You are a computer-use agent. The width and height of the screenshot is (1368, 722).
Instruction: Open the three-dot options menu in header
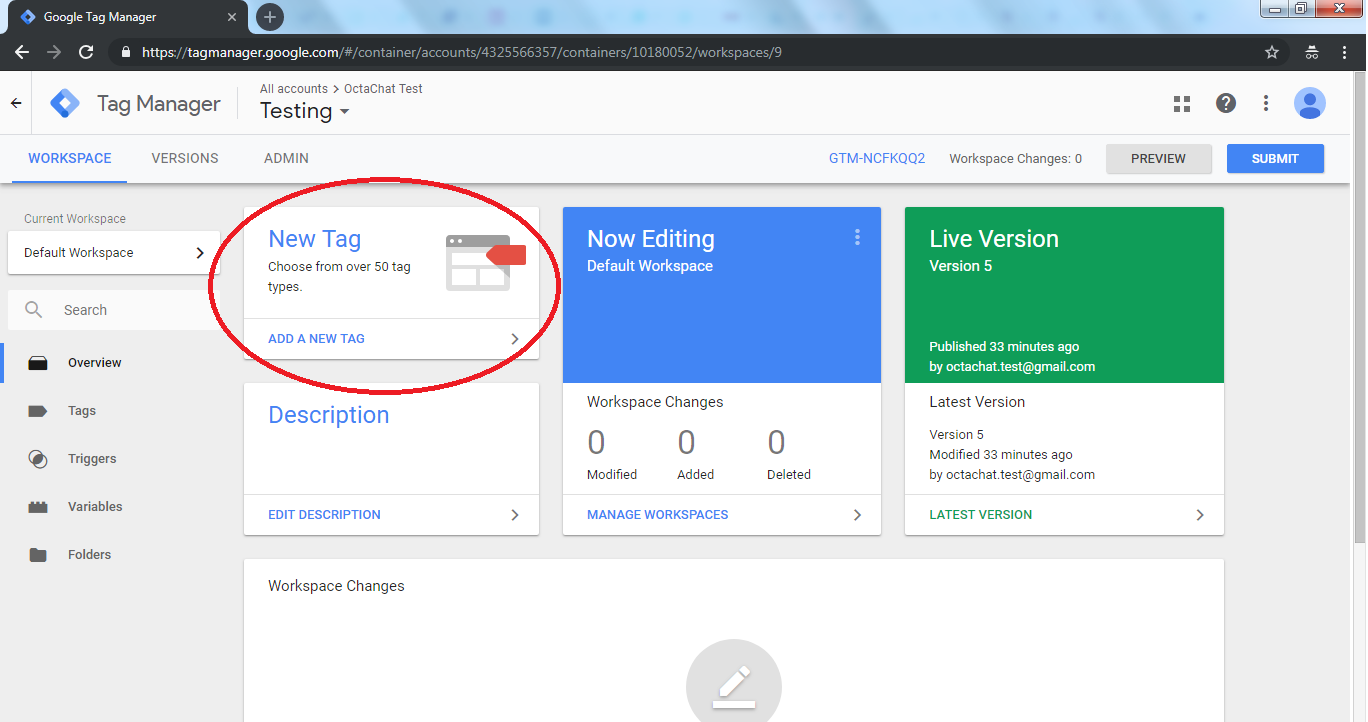click(x=1266, y=104)
